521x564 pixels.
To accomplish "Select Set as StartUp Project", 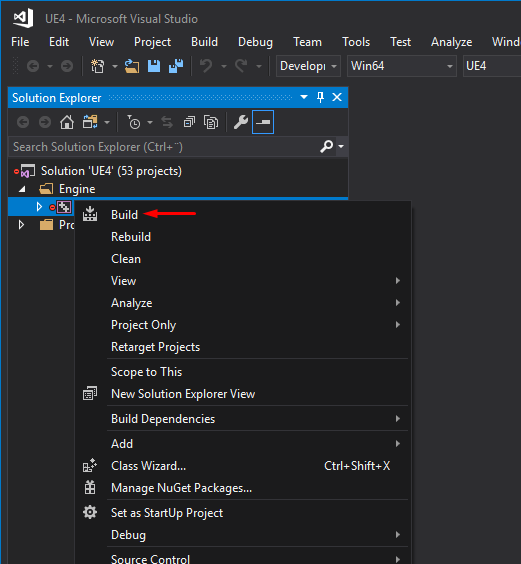I will [x=167, y=513].
